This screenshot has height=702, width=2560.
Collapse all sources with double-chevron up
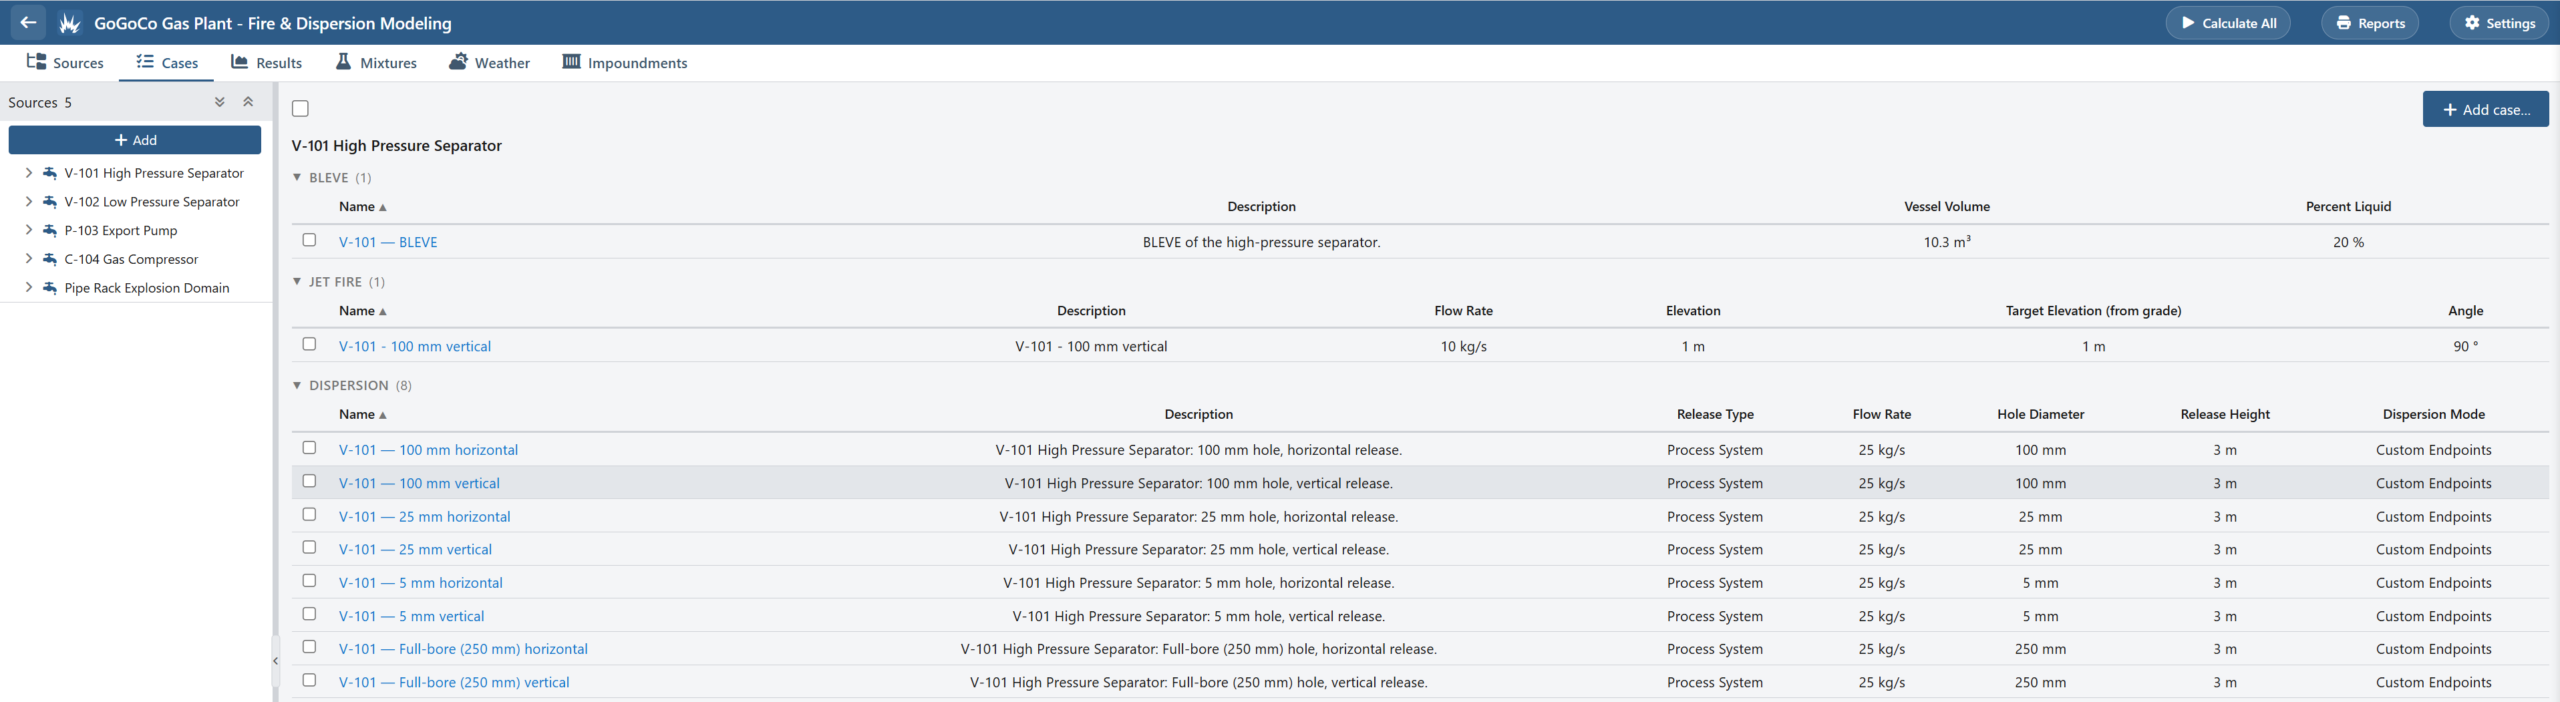(x=248, y=102)
